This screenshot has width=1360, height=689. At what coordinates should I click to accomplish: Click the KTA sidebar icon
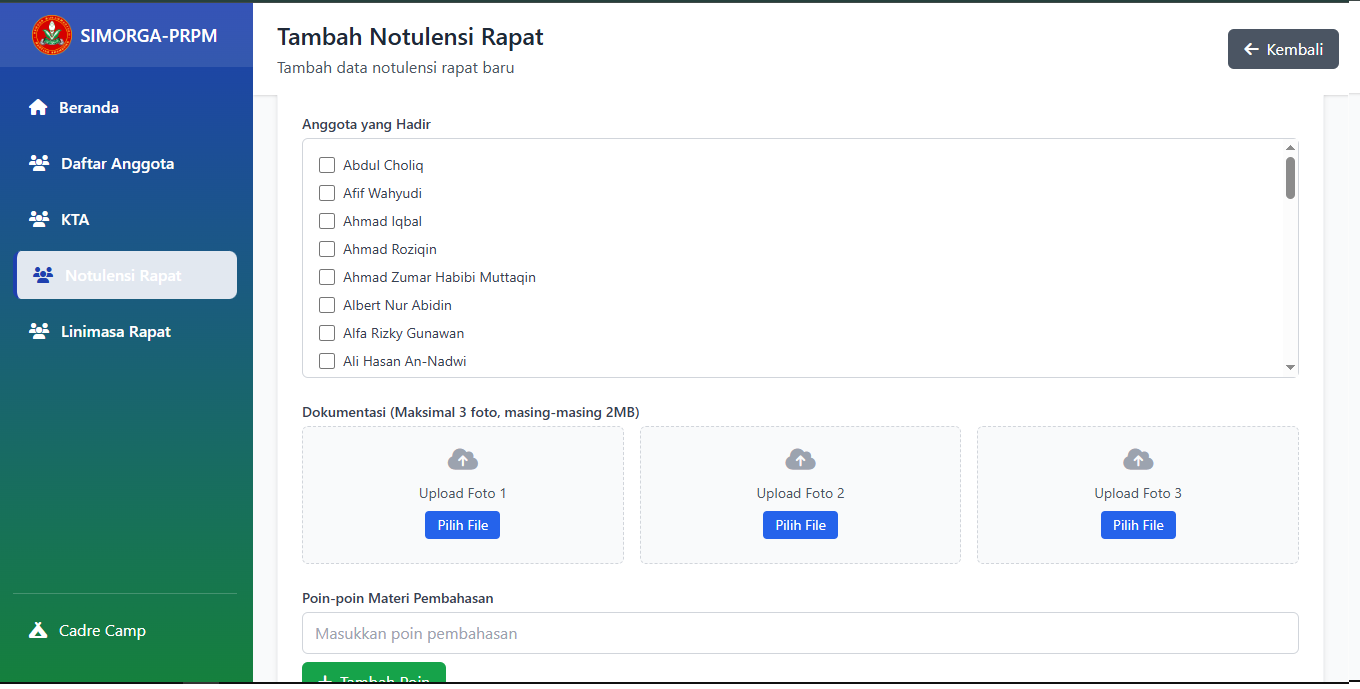39,220
